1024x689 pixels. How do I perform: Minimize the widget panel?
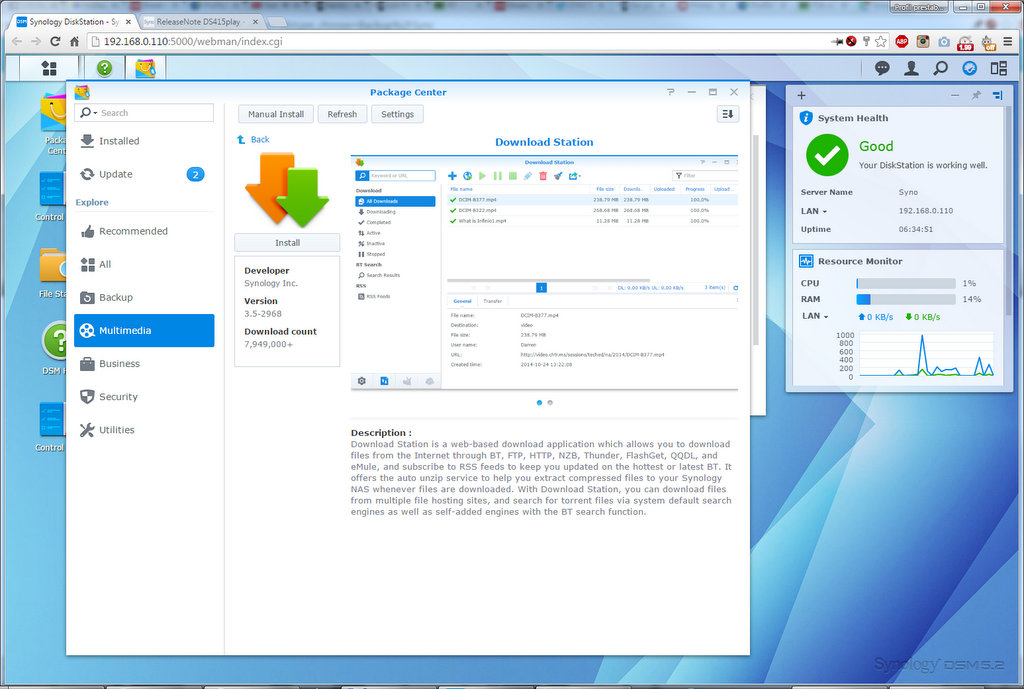(955, 95)
